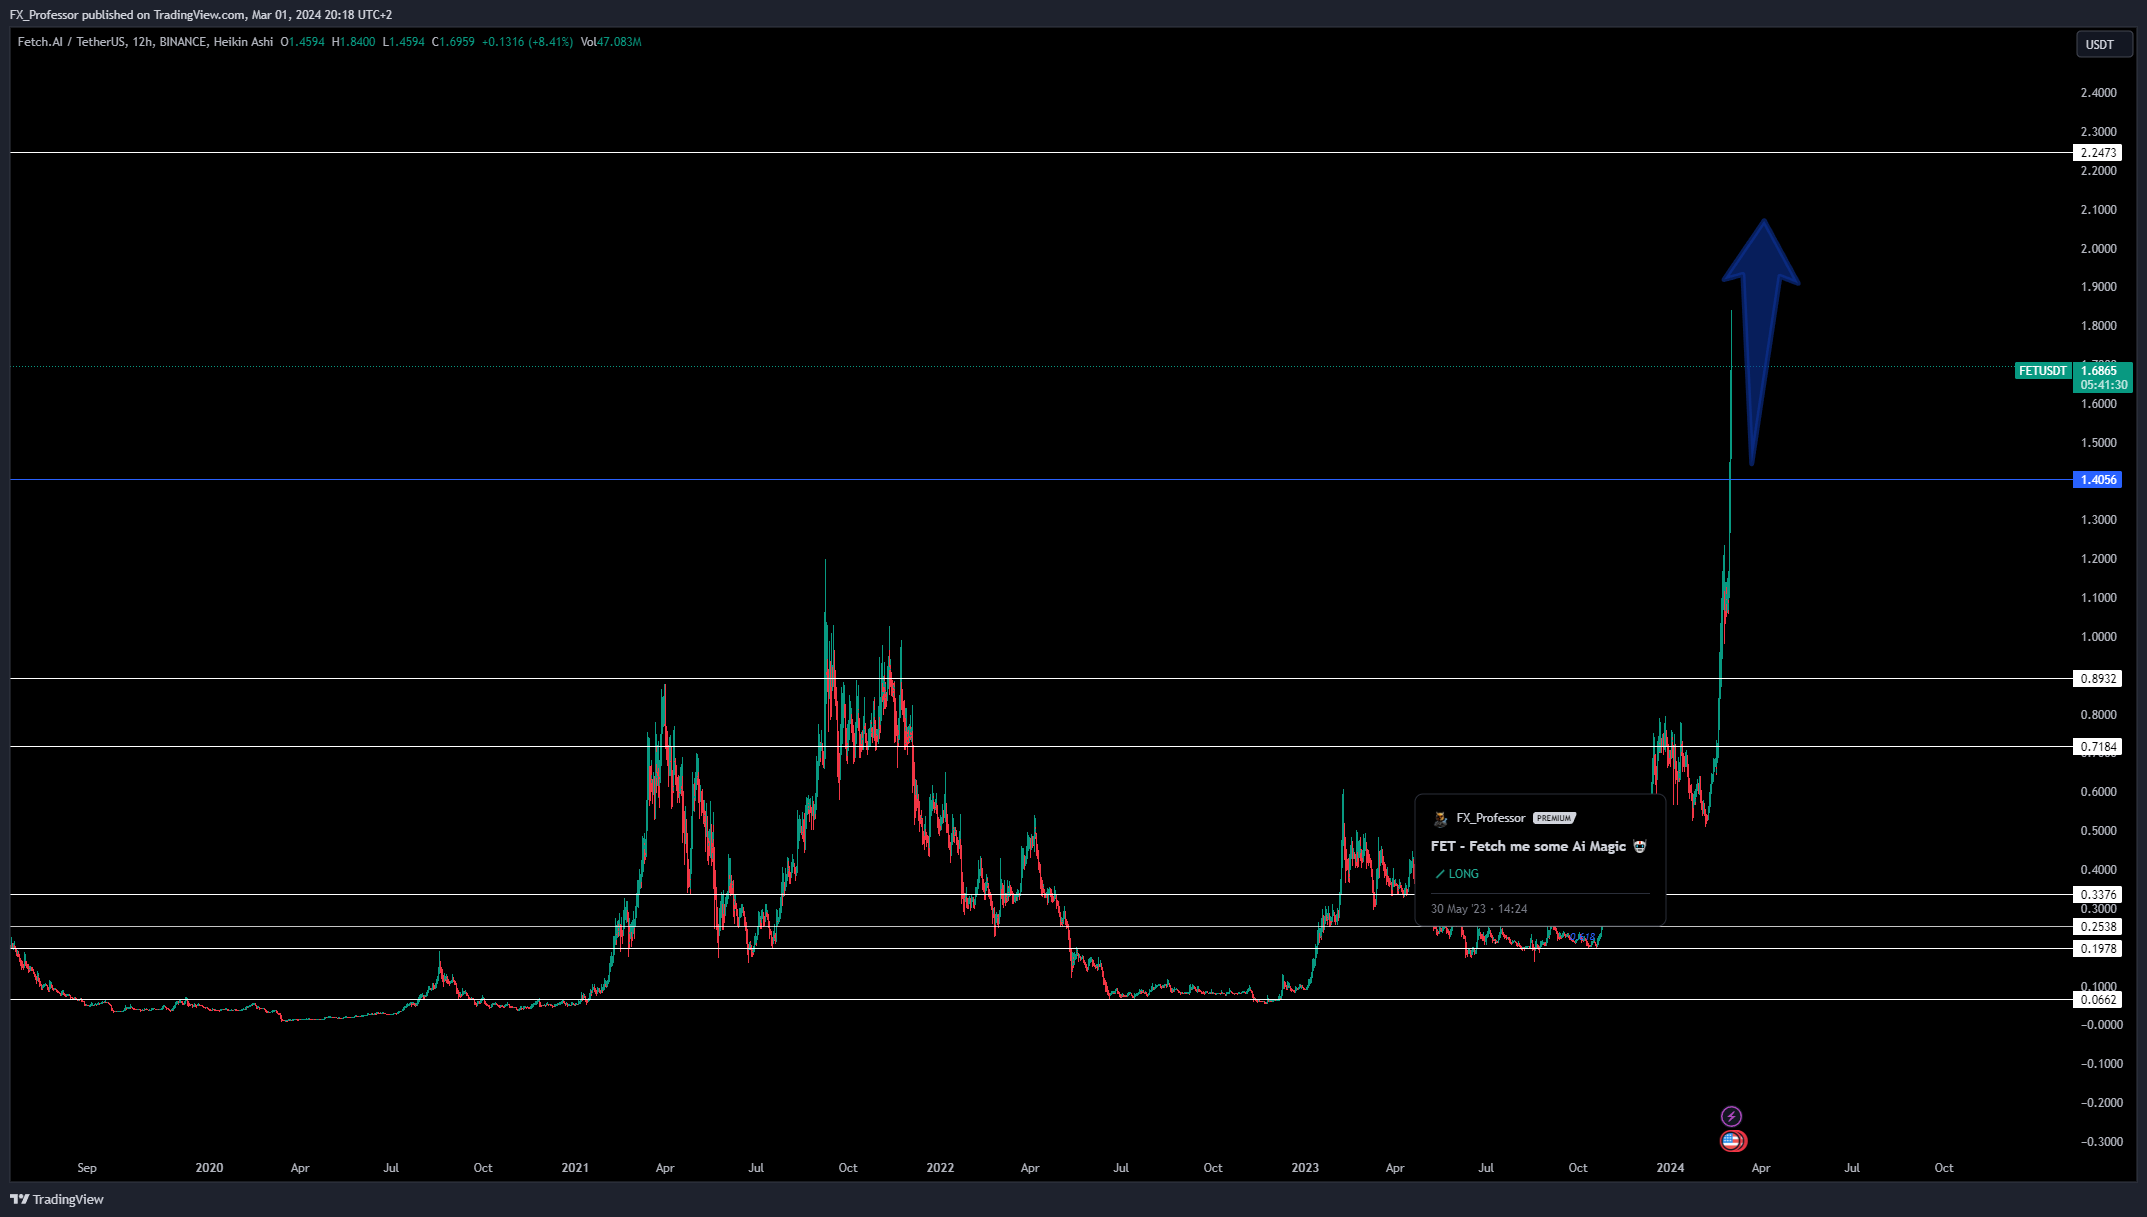
Task: Click the close value C1.6959
Action: (453, 42)
